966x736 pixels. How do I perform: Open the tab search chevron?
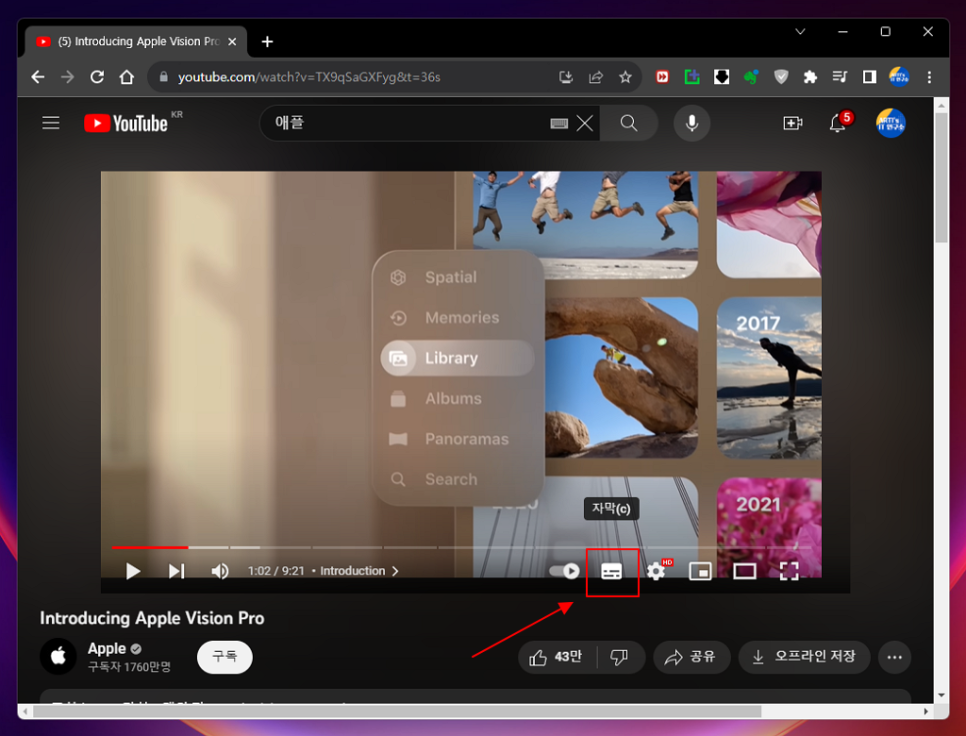pos(800,31)
